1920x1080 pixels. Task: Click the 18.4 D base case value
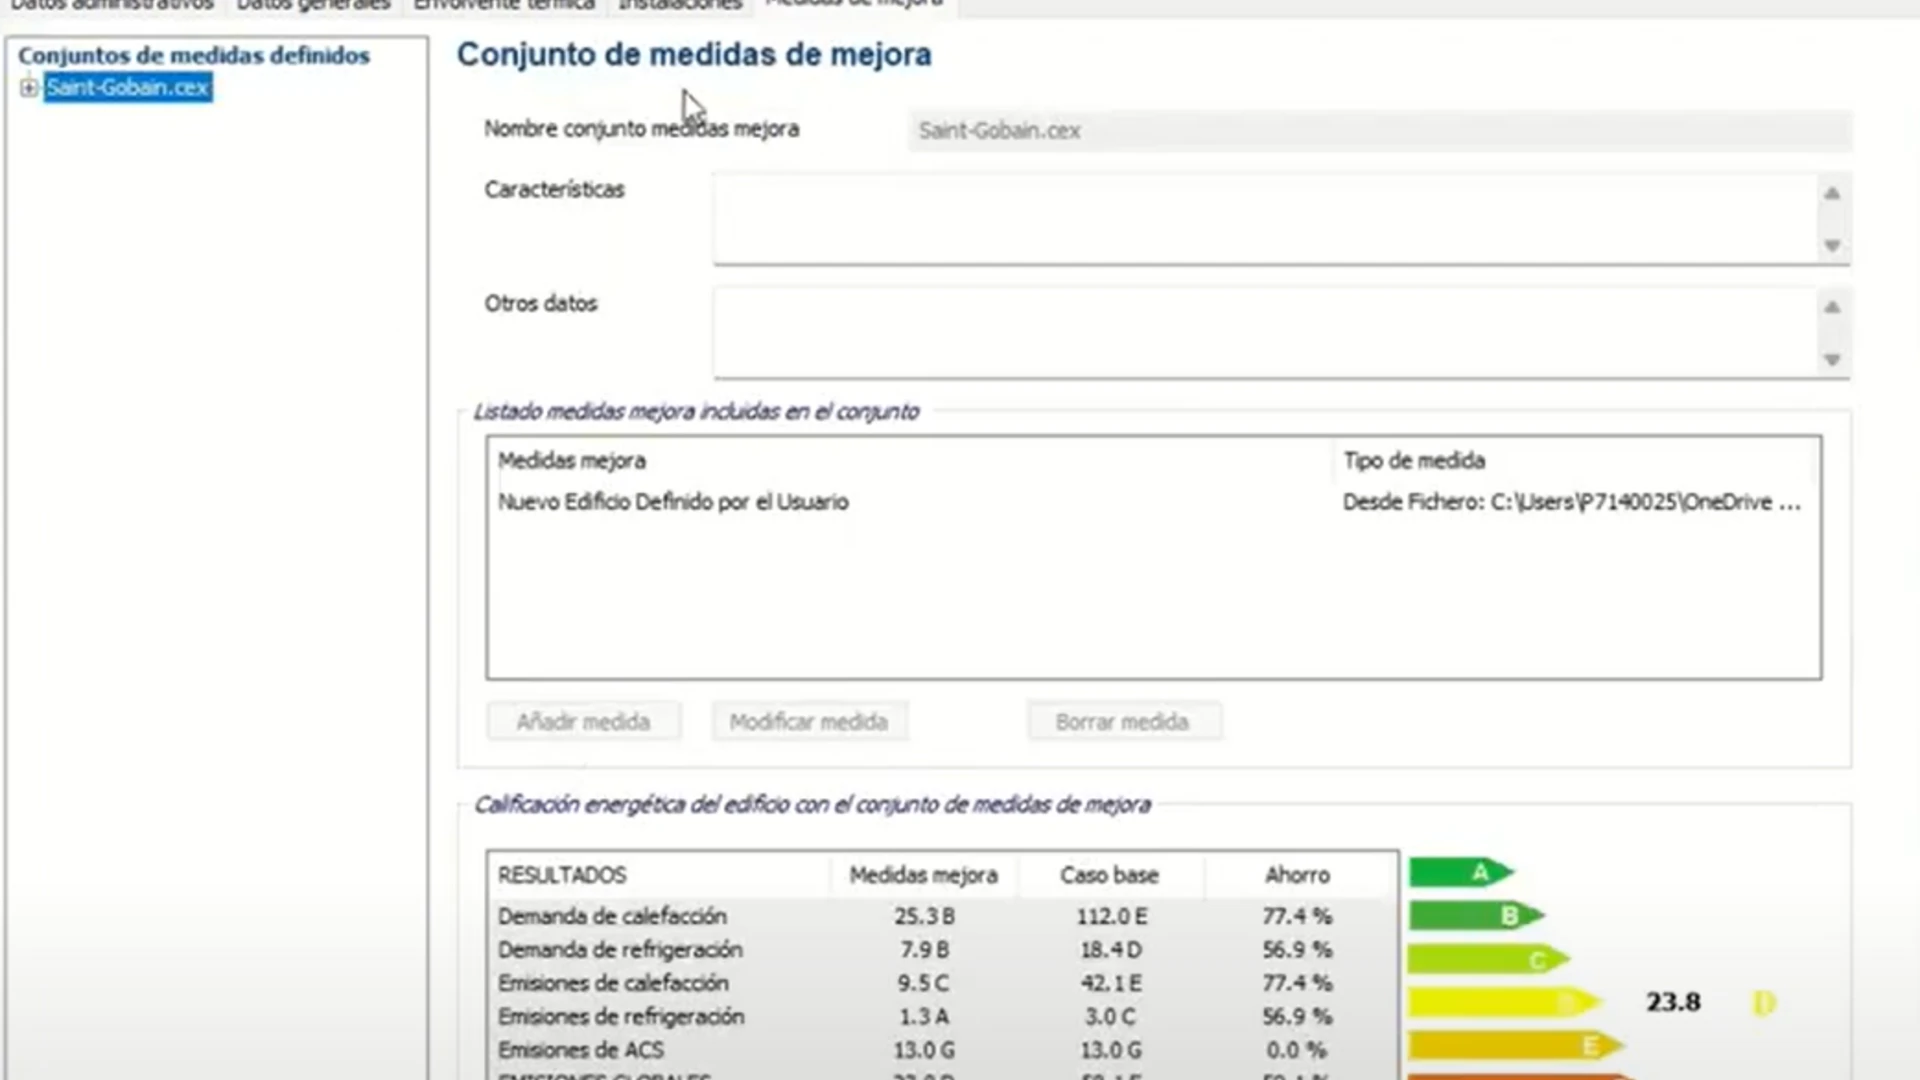pyautogui.click(x=1111, y=949)
